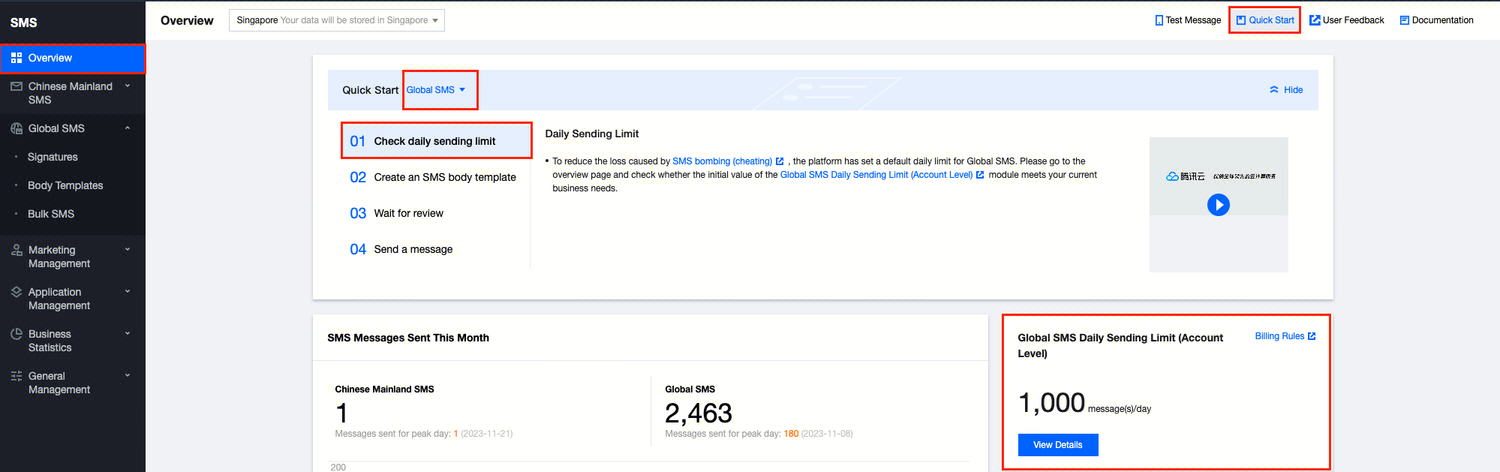
Task: Expand Application Management chevron
Action: click(128, 293)
